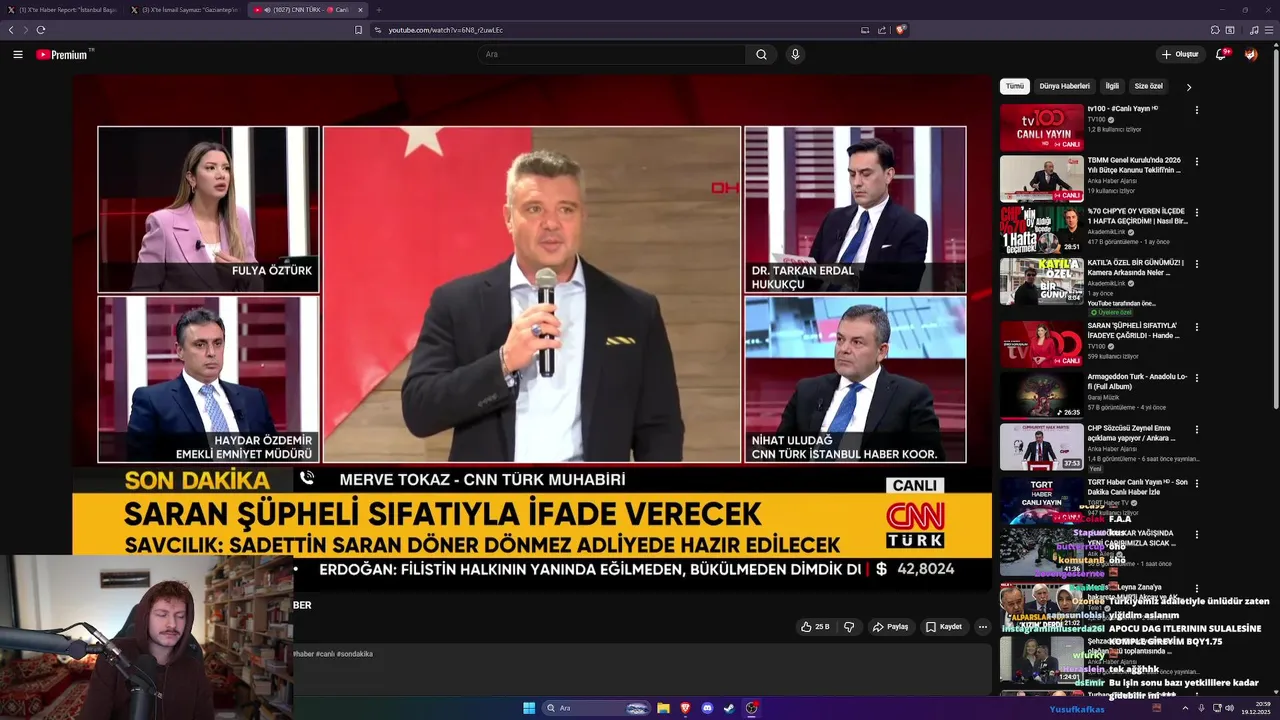1280x720 pixels.
Task: Open options menu for TBMM Genel Kurulu video
Action: tap(1197, 161)
